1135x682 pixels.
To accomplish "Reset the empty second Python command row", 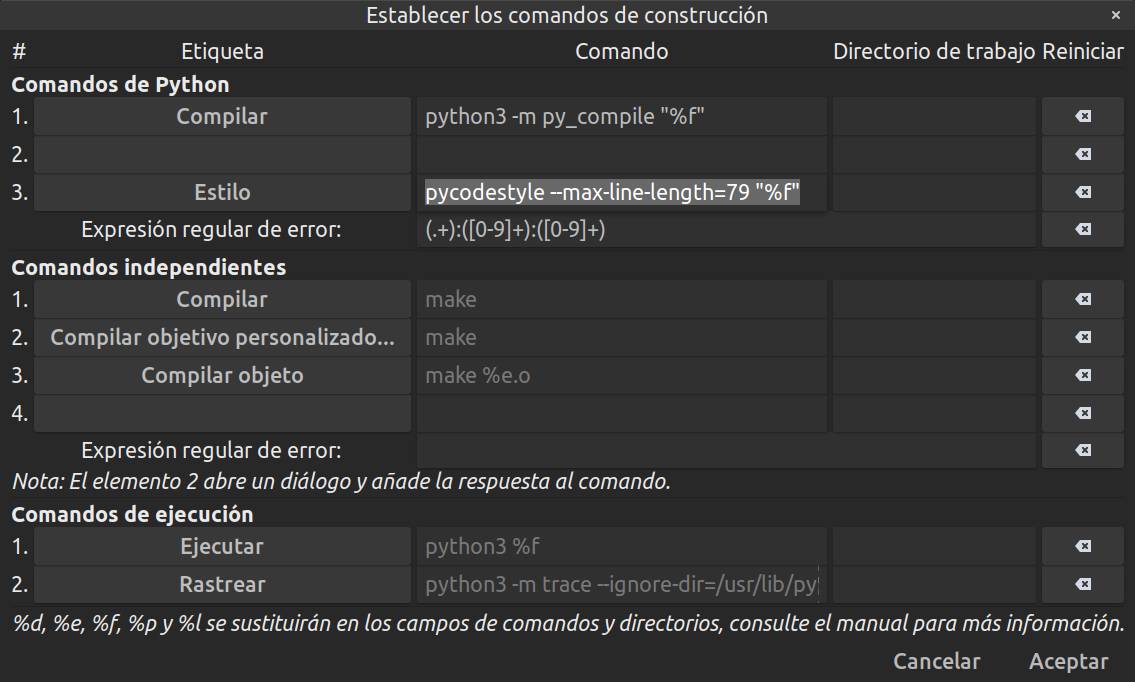I will pyautogui.click(x=1083, y=154).
